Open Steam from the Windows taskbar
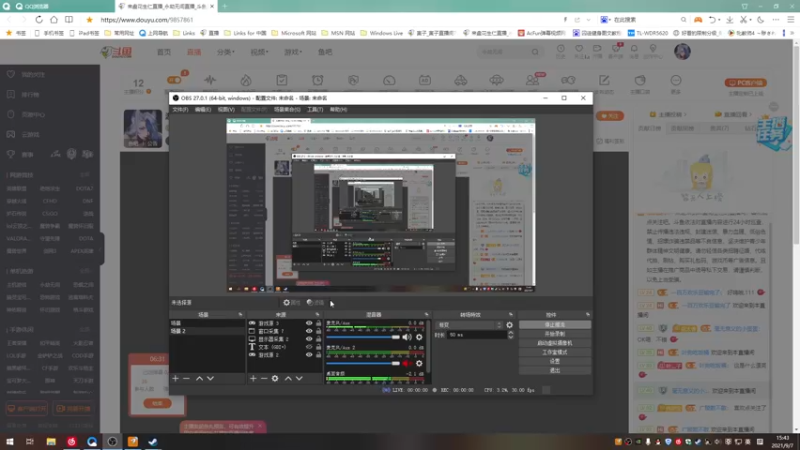Screen dimensions: 800x450 153,442
